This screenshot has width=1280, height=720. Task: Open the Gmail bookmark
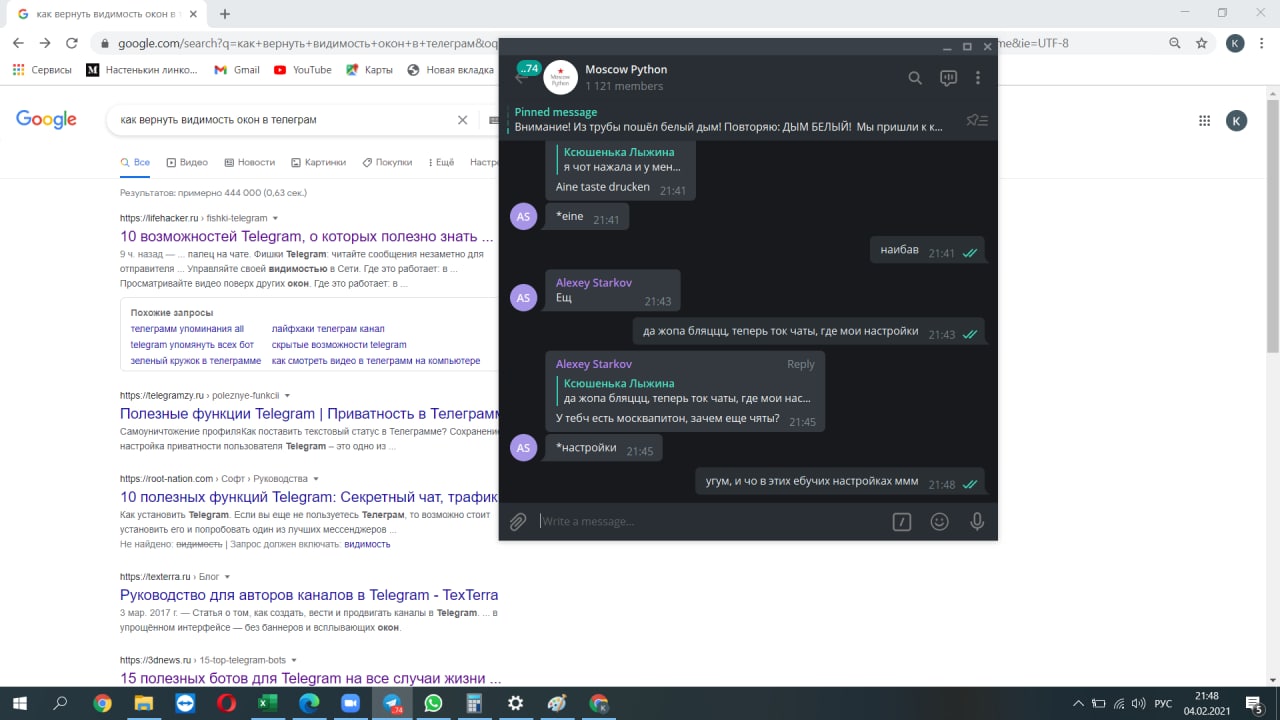[237, 70]
